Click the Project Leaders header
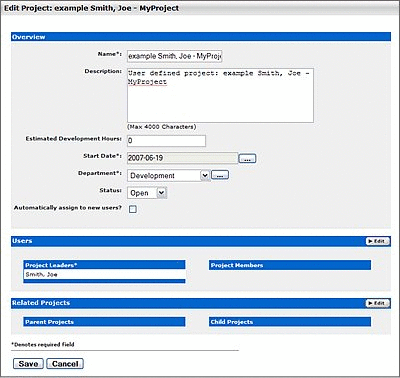Screen dimensions: 400x378 click(104, 265)
